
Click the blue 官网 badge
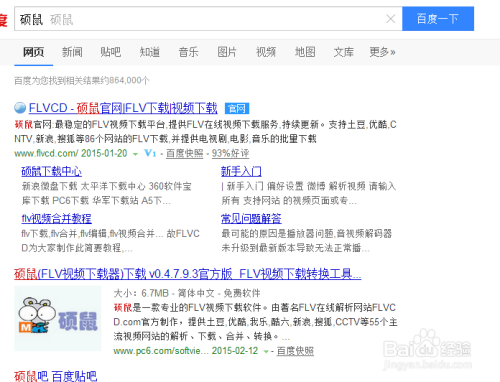coord(237,108)
